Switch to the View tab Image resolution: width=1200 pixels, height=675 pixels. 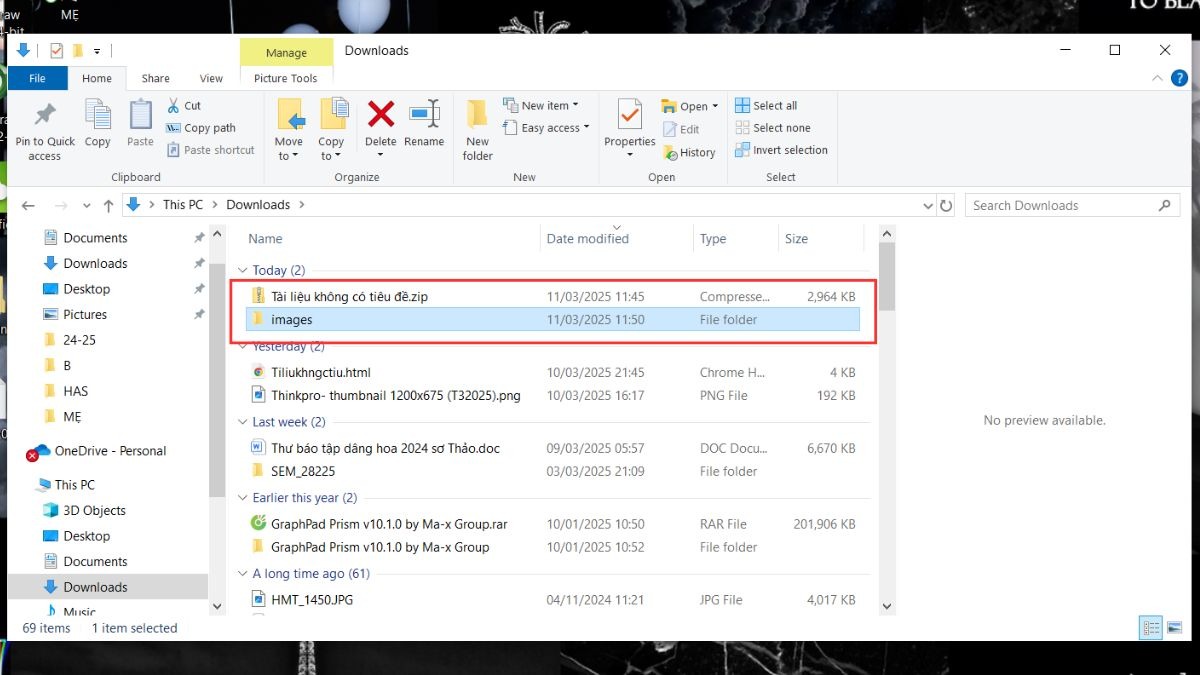(211, 78)
